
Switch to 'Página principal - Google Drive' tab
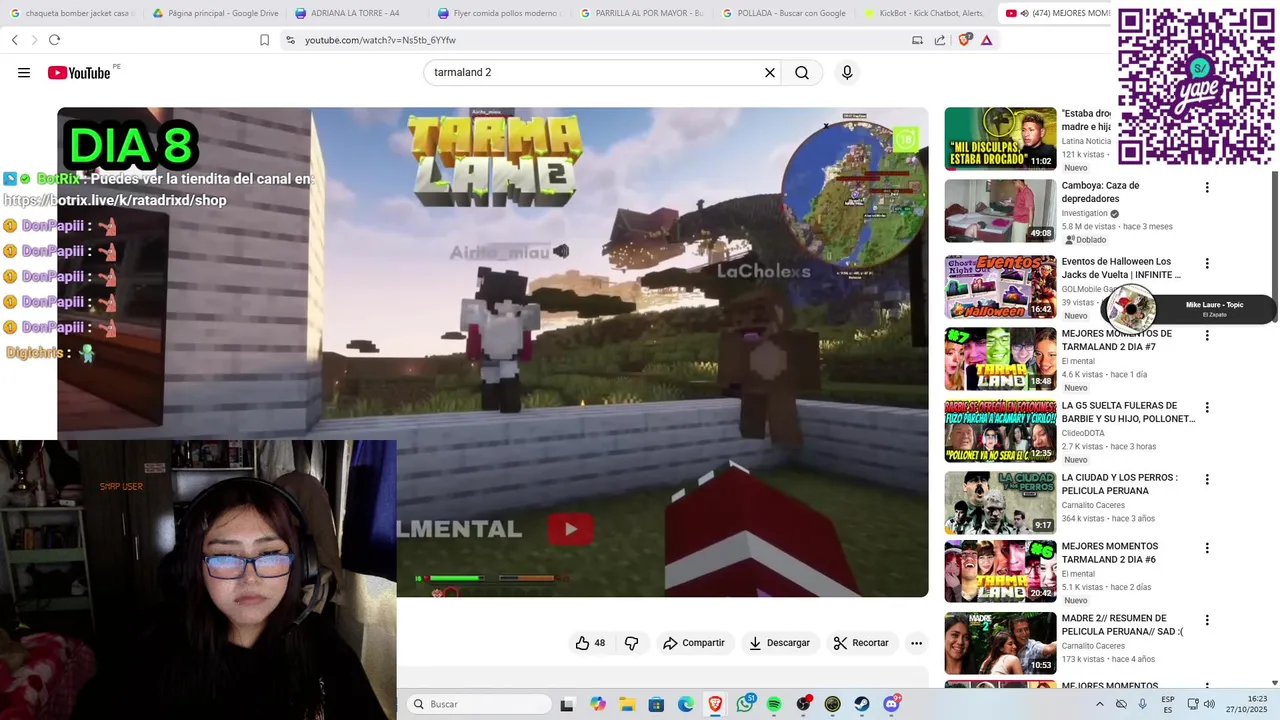click(x=214, y=13)
